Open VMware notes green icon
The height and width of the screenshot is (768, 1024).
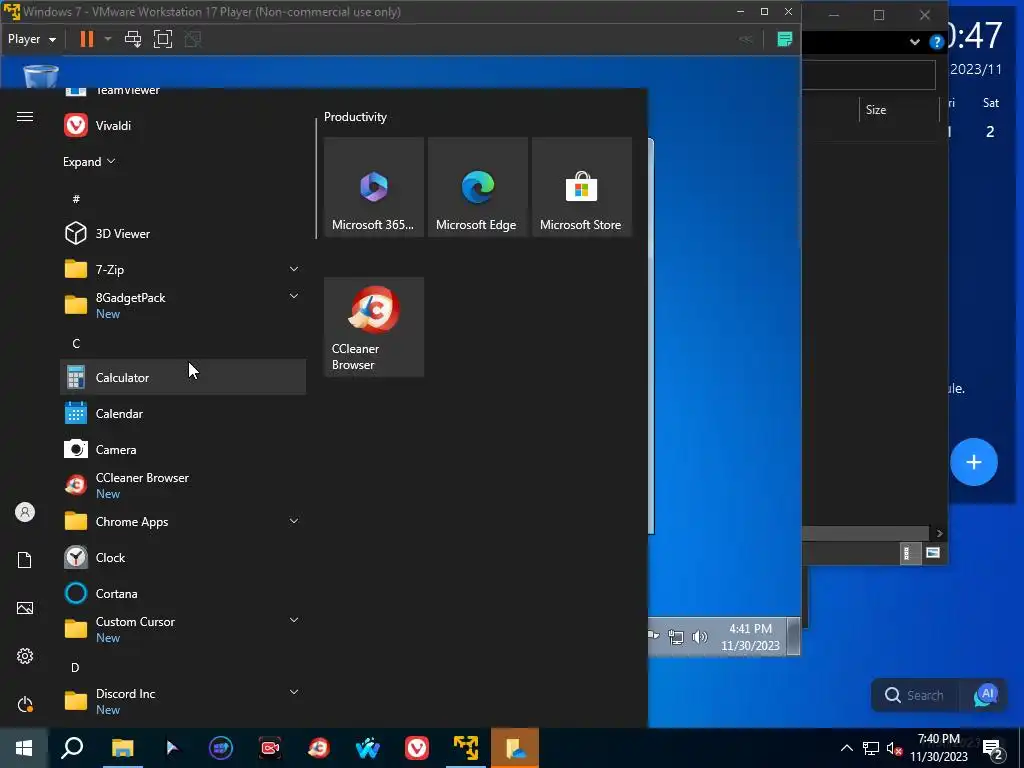click(x=784, y=39)
